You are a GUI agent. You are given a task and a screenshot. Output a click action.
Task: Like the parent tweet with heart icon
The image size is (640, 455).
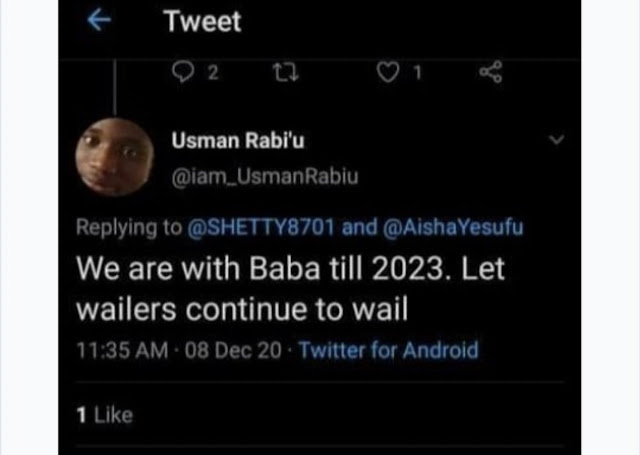[387, 73]
